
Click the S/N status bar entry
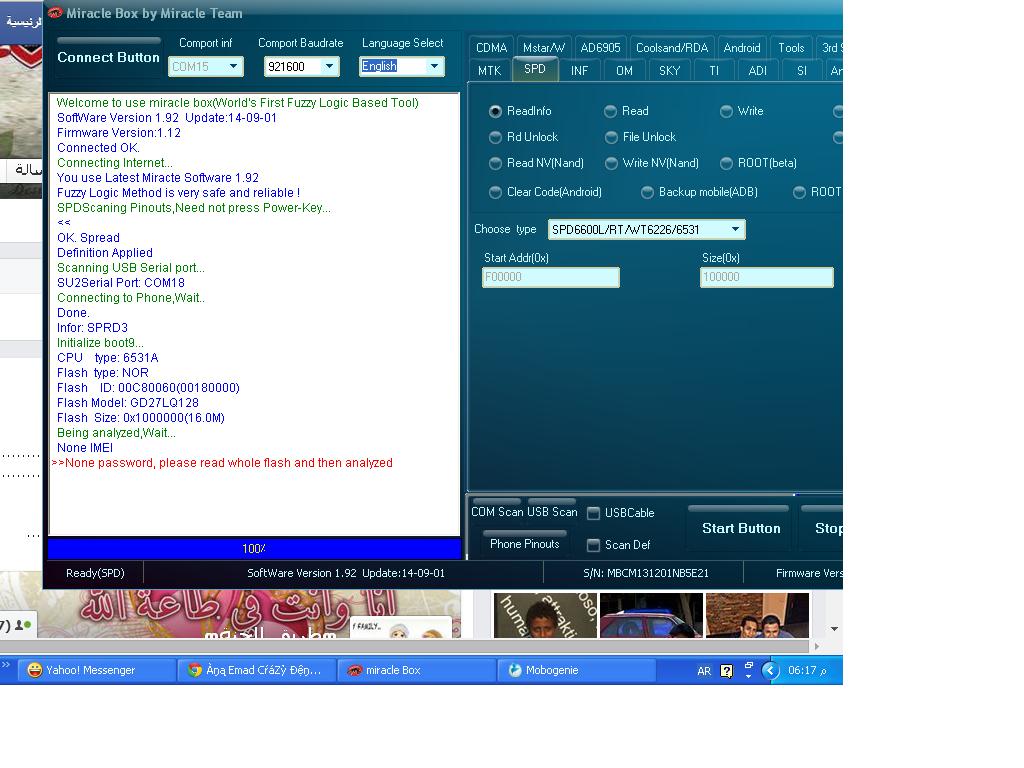(x=645, y=573)
